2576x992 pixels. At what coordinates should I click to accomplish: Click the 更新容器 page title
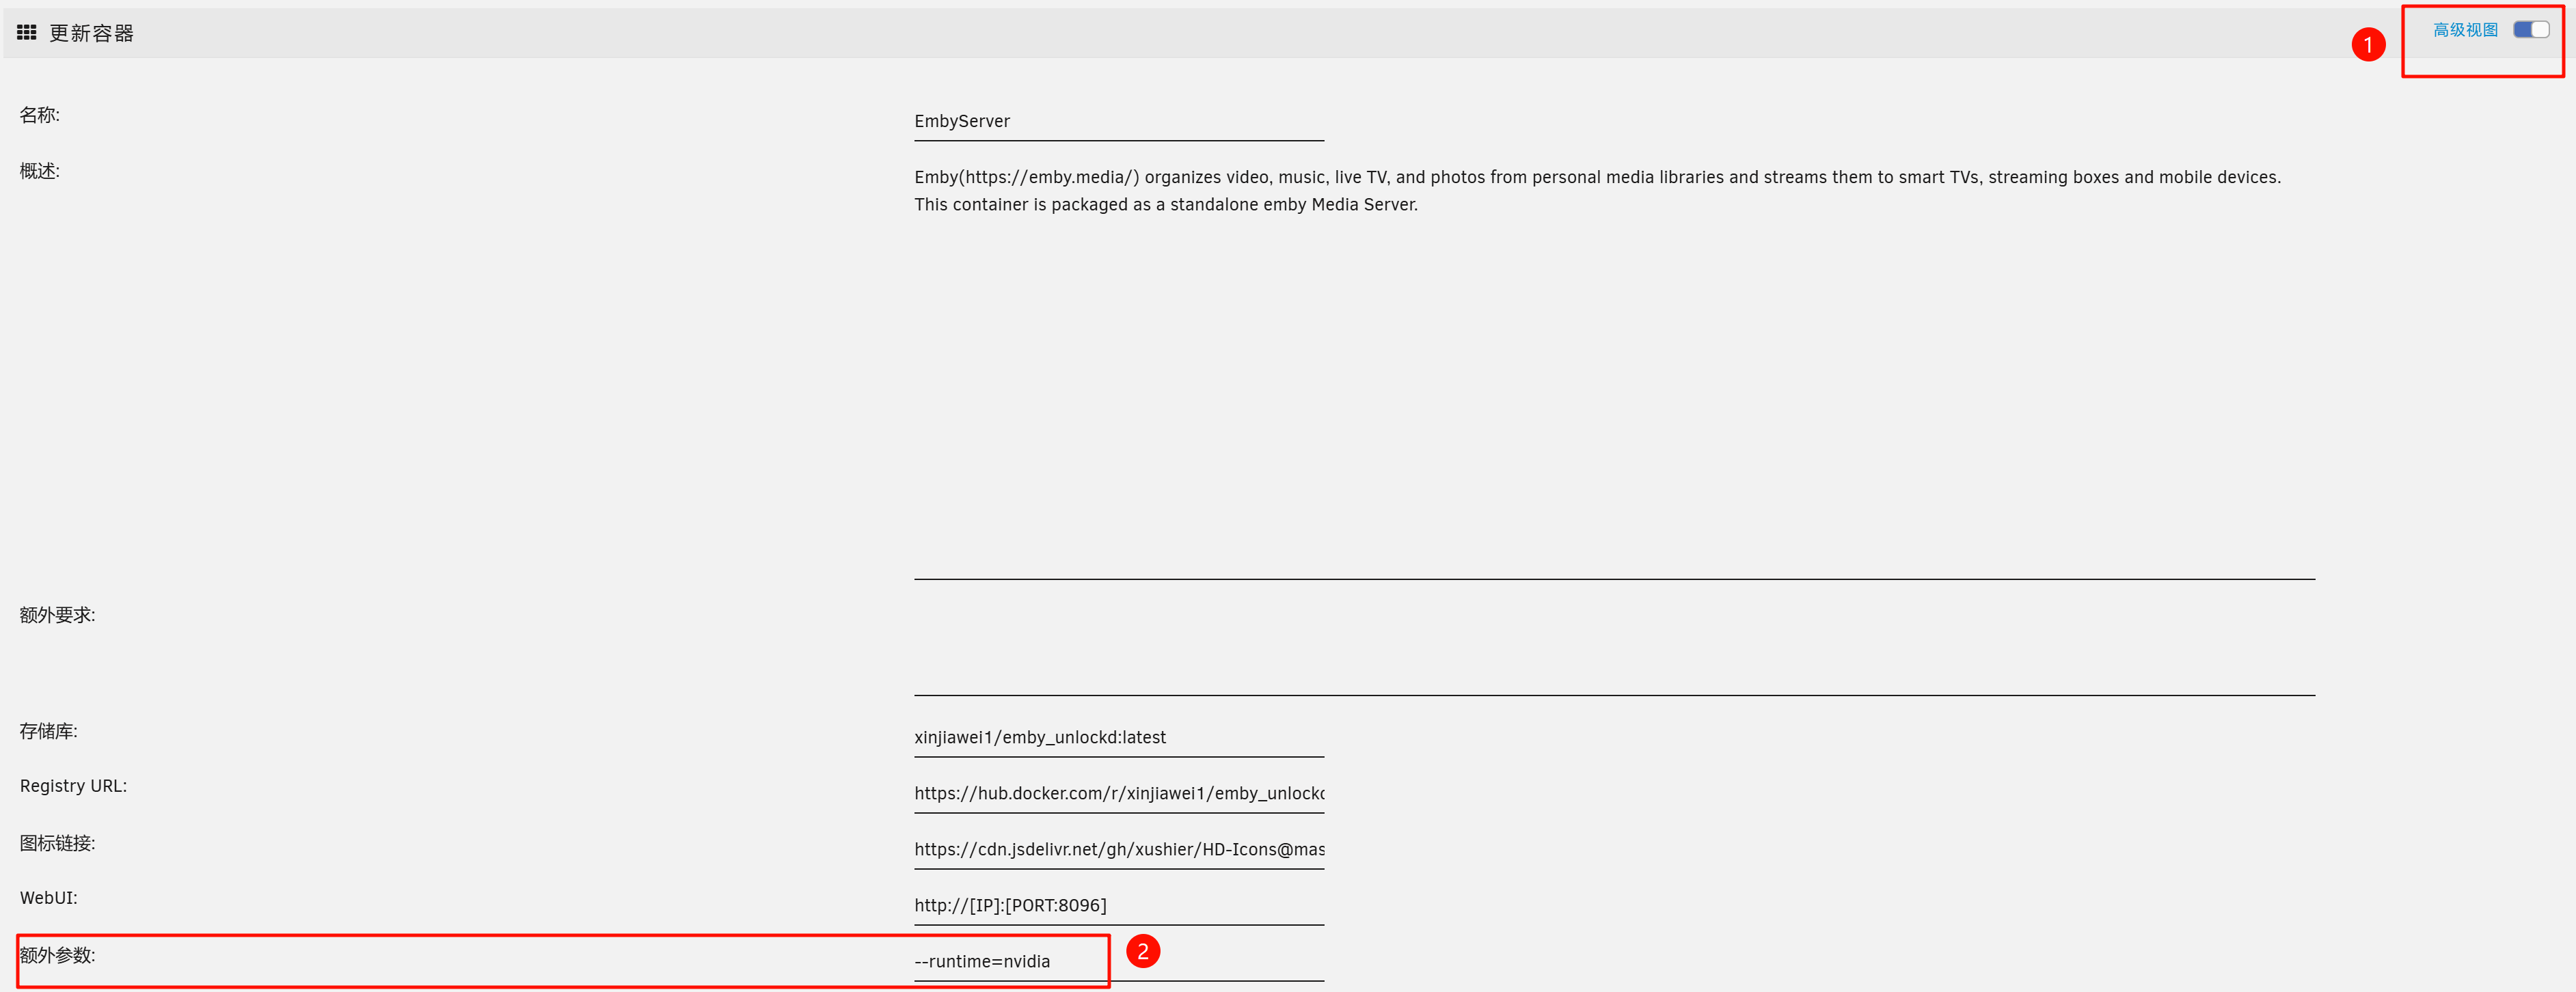pos(91,33)
